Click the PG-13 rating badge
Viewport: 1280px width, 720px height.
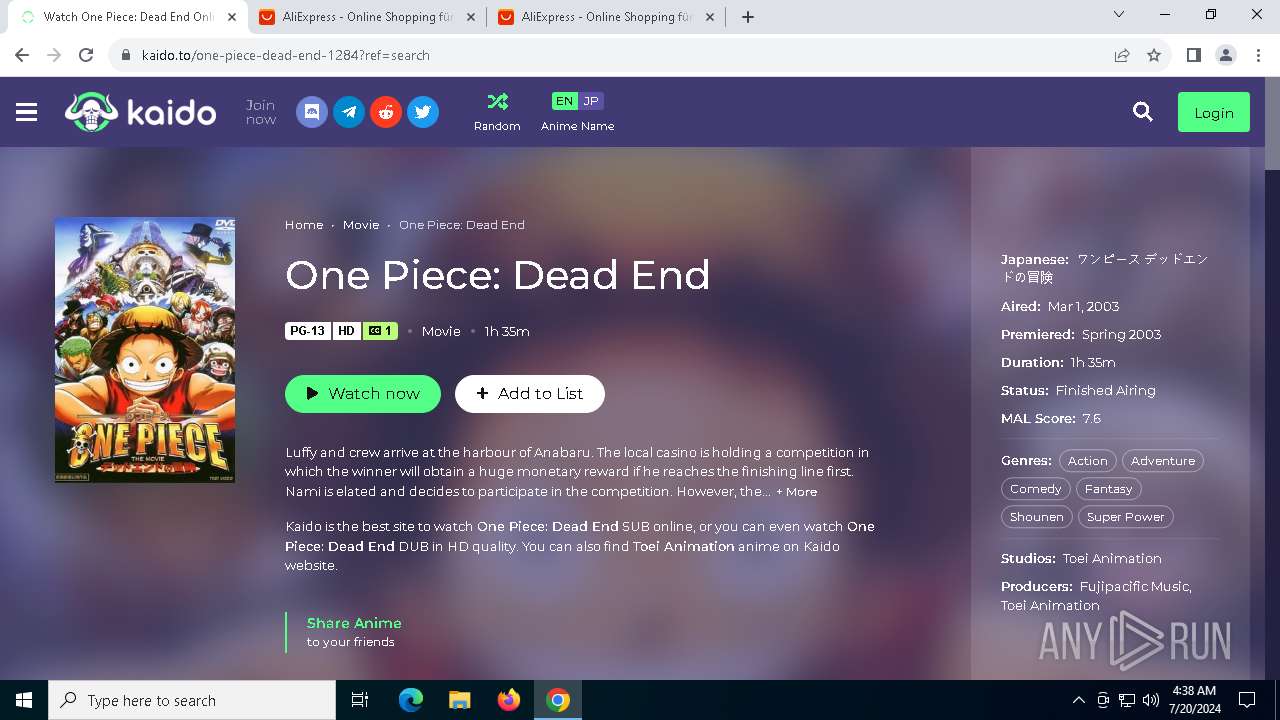307,331
